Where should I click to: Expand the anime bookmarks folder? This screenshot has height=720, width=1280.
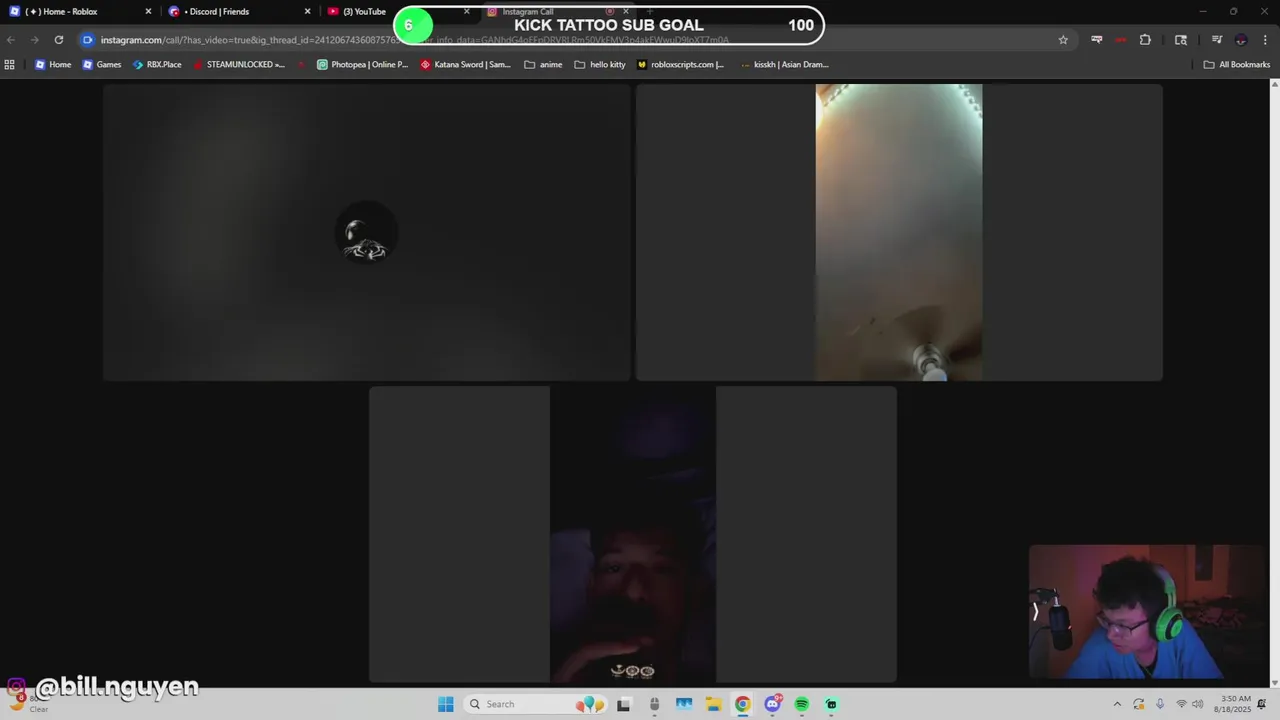[x=543, y=64]
